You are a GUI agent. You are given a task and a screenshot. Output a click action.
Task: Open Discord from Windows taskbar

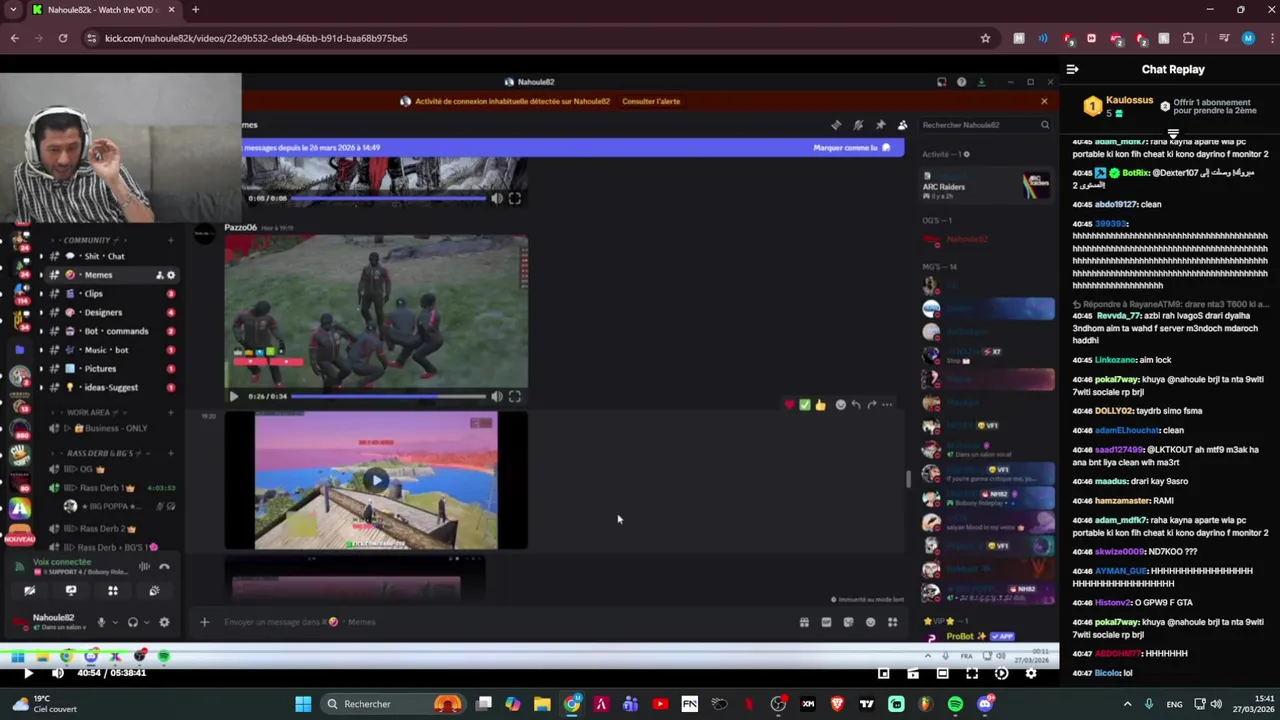(x=985, y=704)
